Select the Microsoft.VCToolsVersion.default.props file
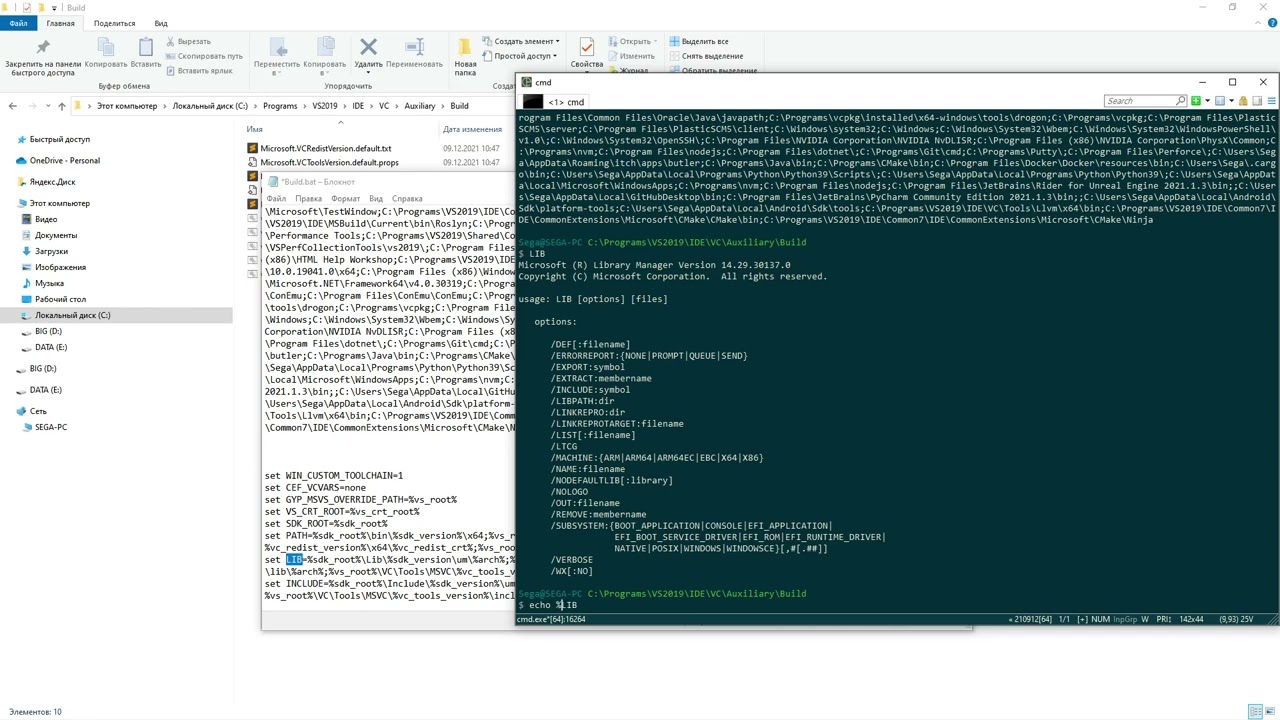This screenshot has height=720, width=1280. click(x=329, y=162)
